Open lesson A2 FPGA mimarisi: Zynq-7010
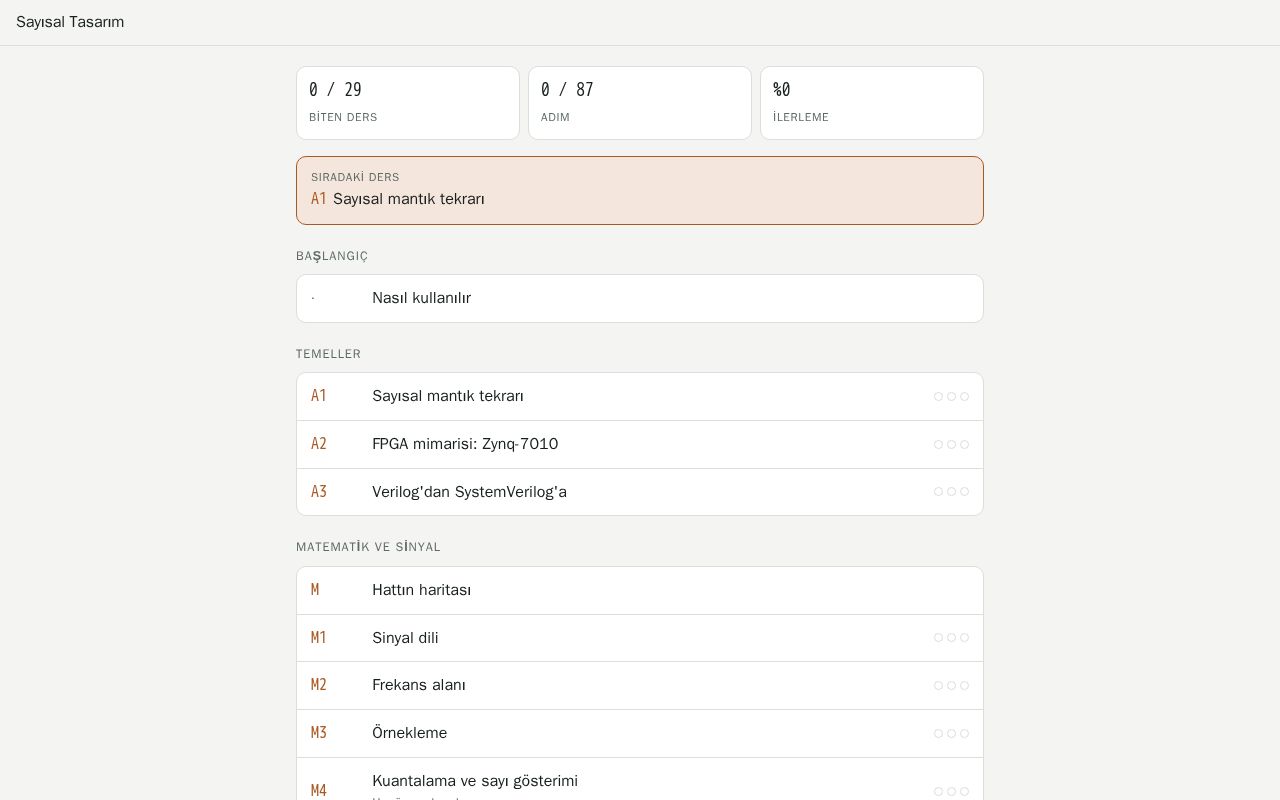This screenshot has width=1280, height=800. [640, 444]
